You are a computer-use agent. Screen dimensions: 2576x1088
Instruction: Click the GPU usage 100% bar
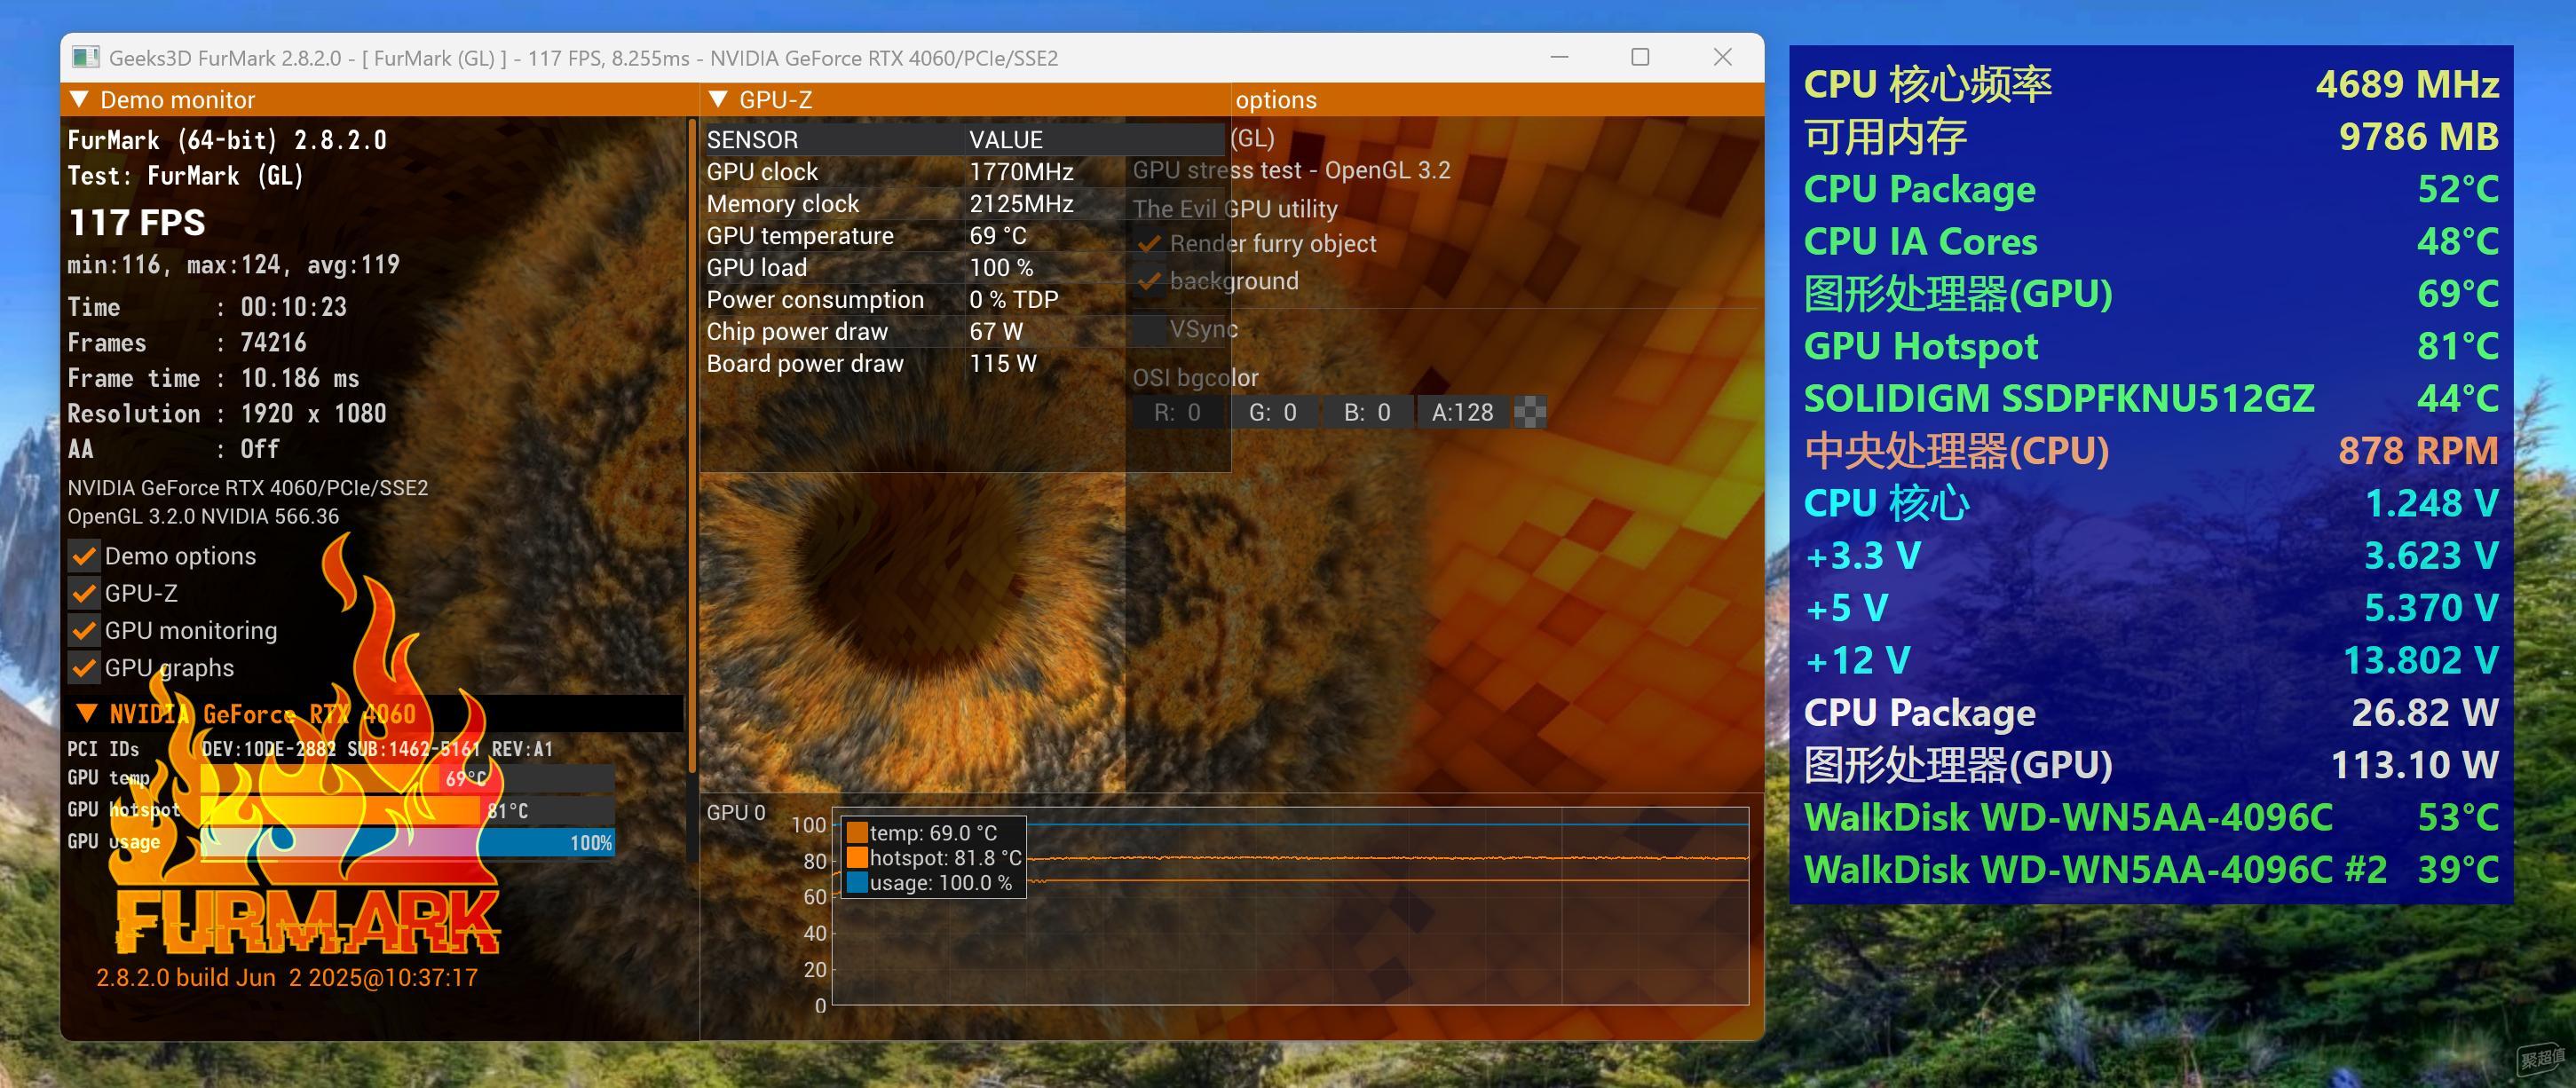[407, 842]
